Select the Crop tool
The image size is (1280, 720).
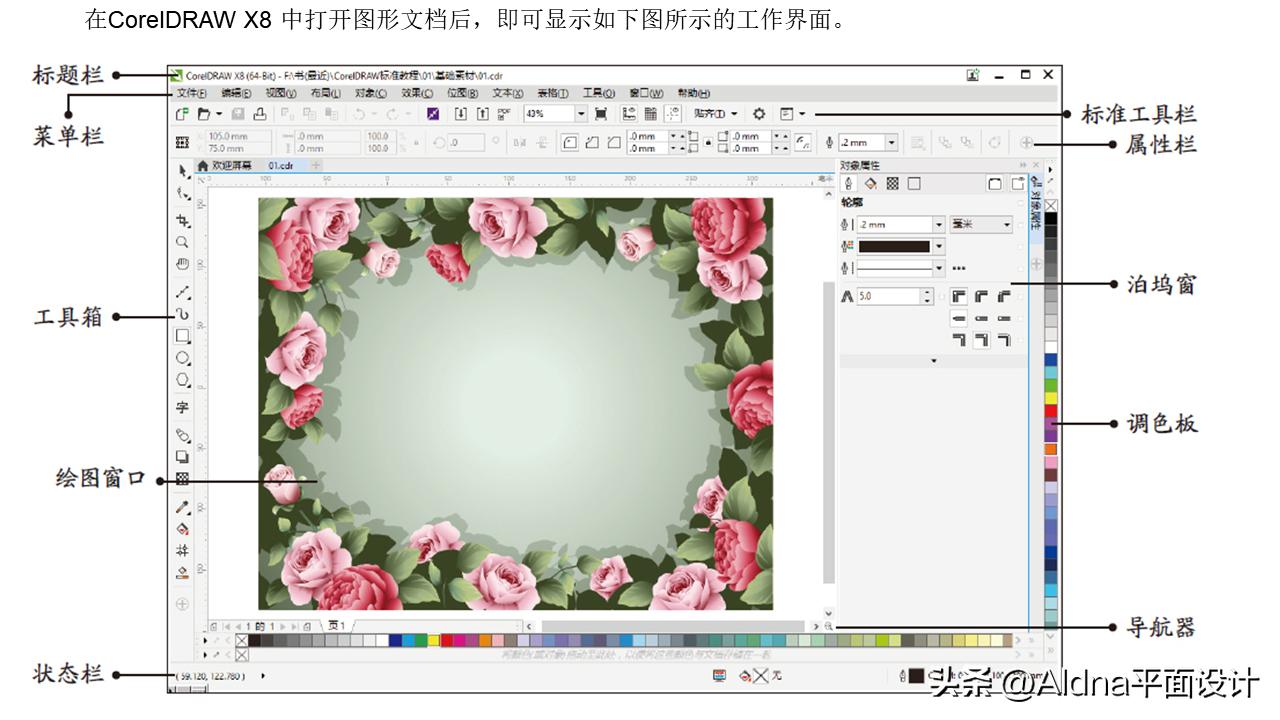point(182,218)
